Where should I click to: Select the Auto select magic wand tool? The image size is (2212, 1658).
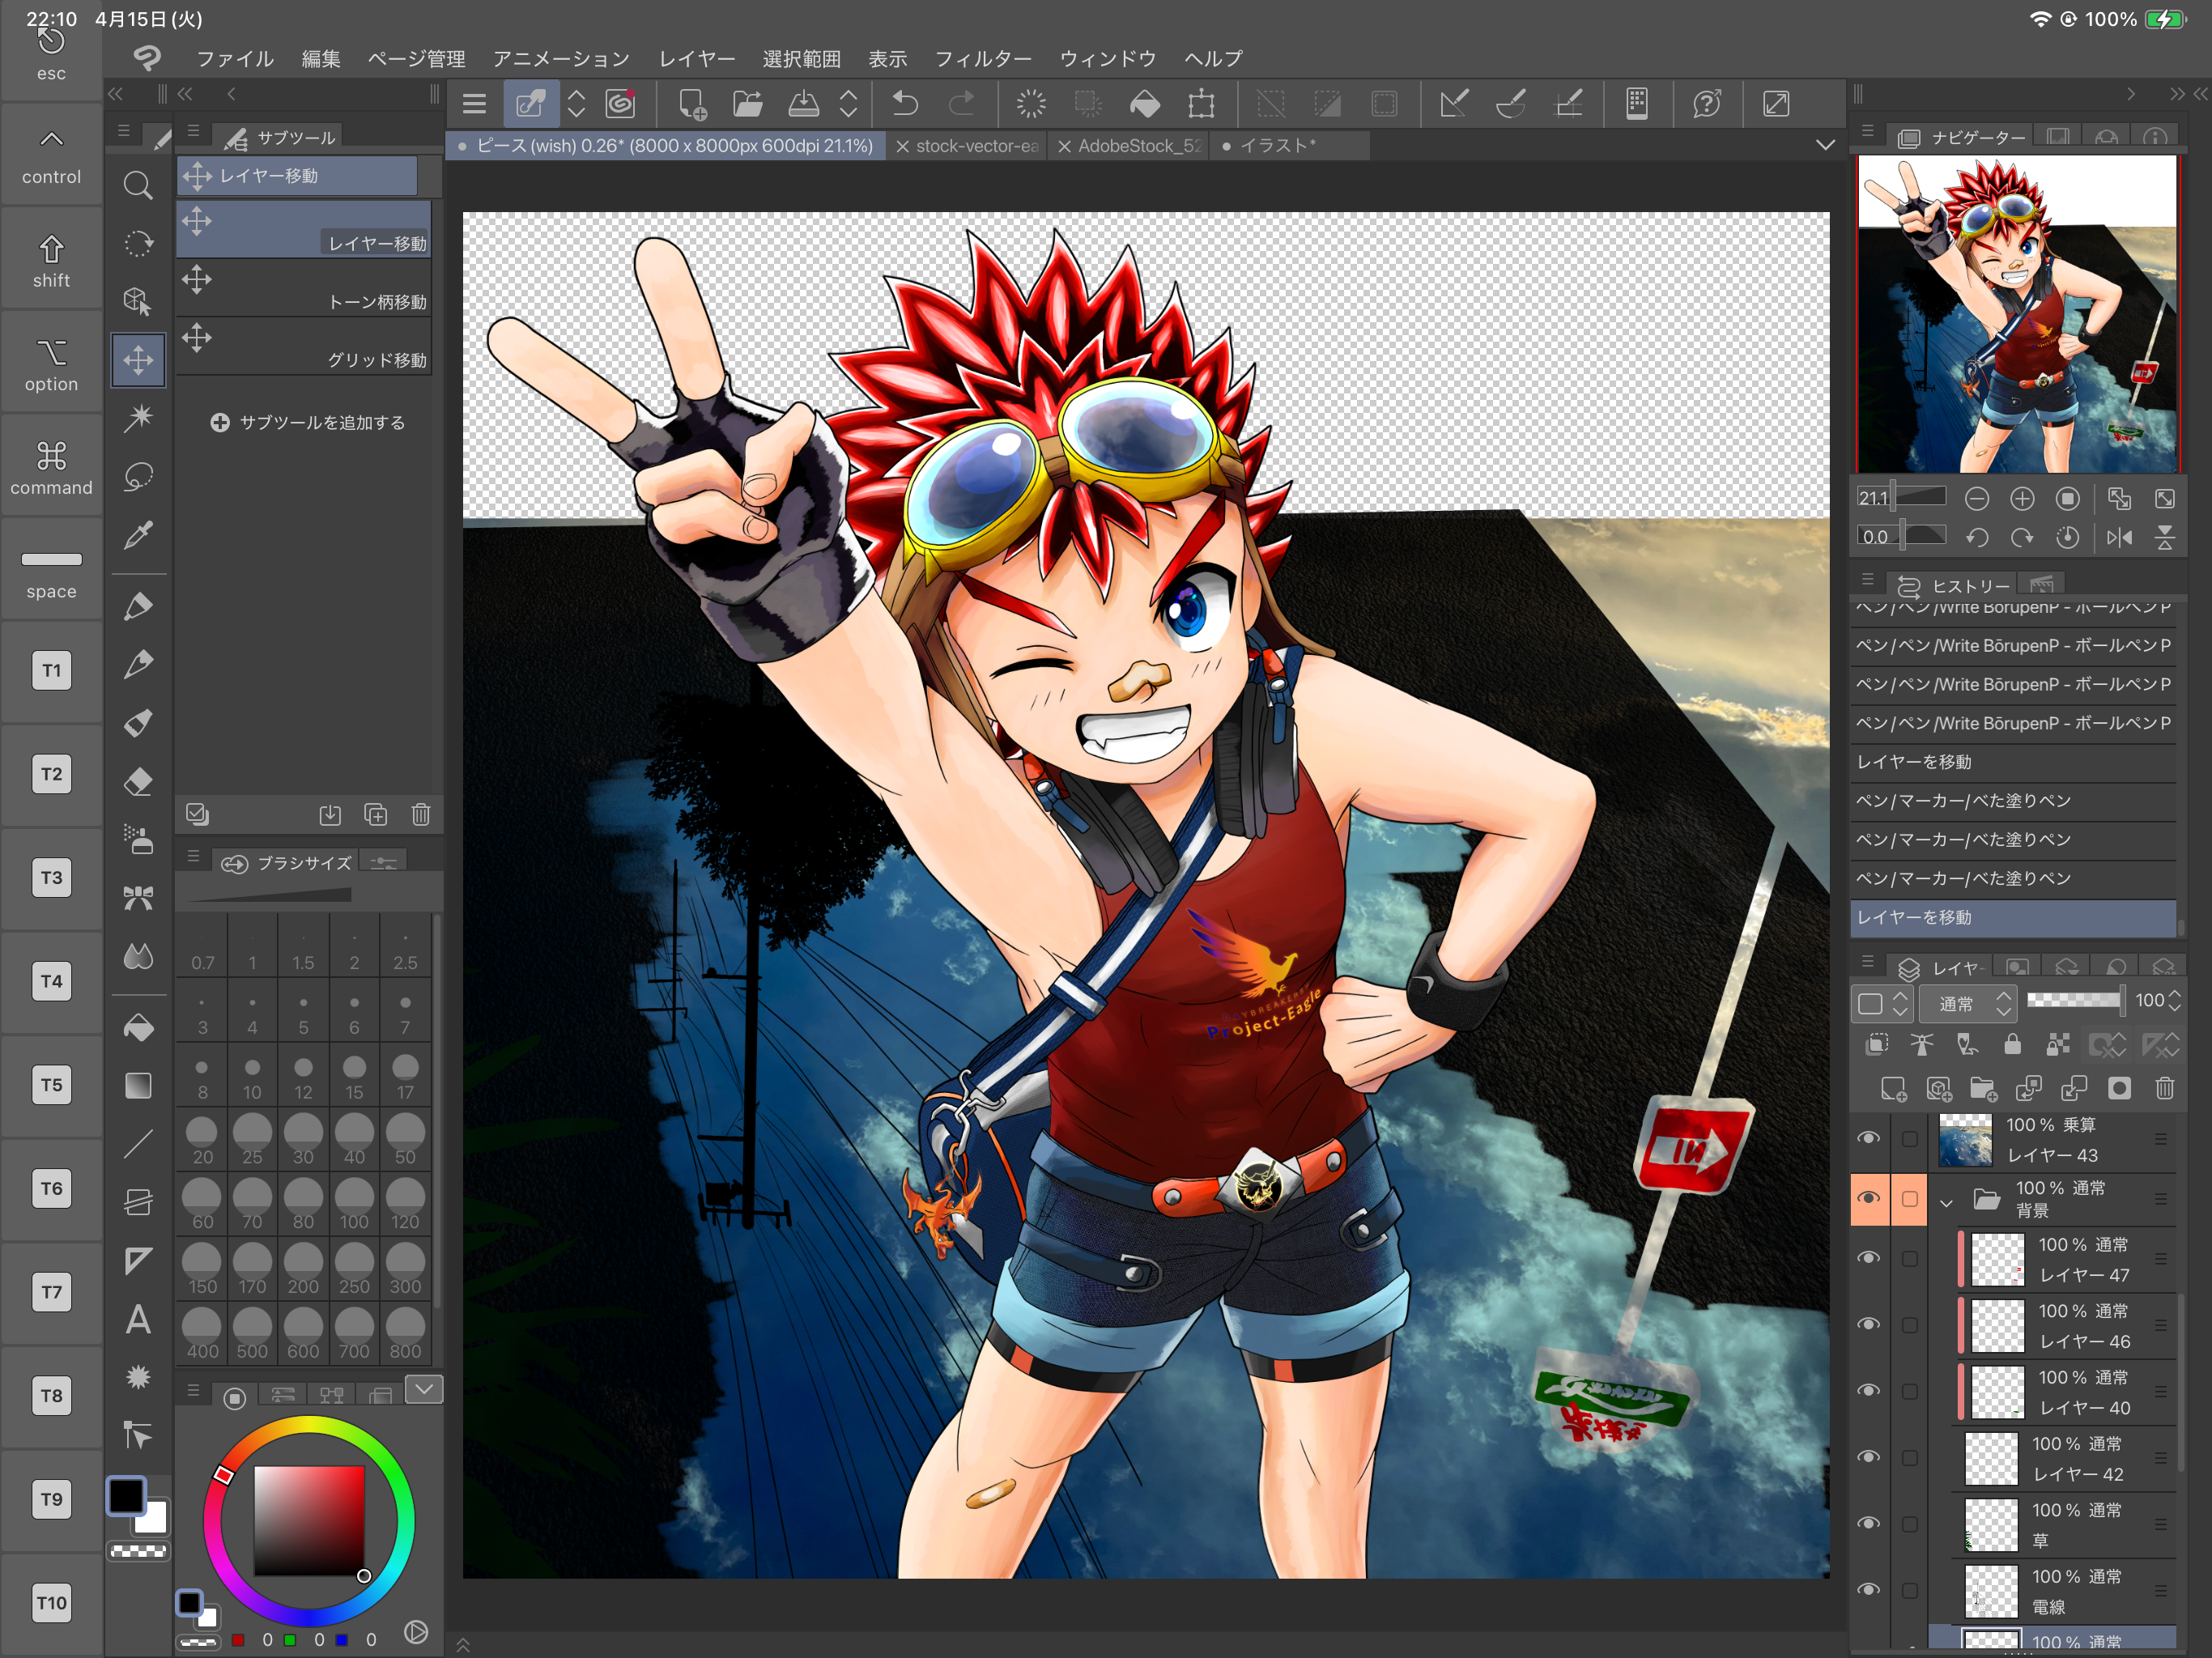(138, 418)
